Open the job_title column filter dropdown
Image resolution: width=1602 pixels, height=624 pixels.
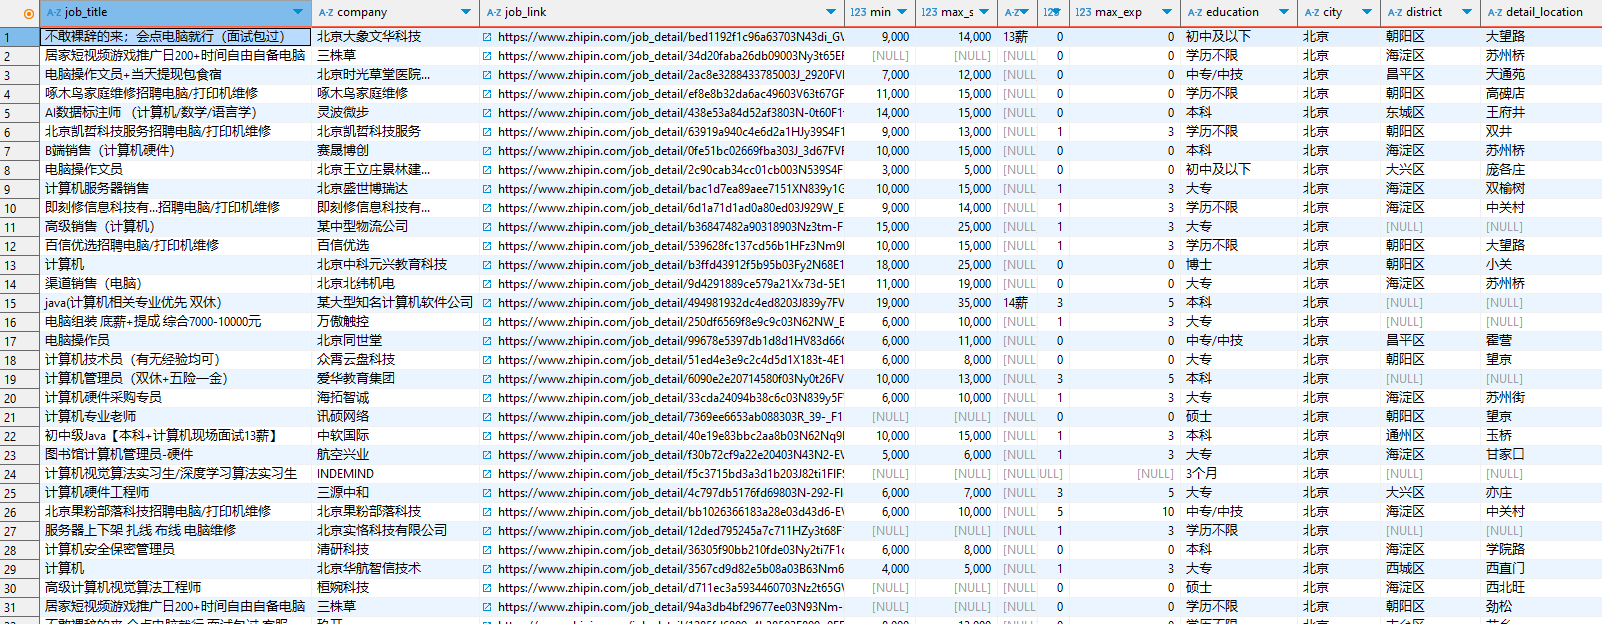click(x=298, y=12)
